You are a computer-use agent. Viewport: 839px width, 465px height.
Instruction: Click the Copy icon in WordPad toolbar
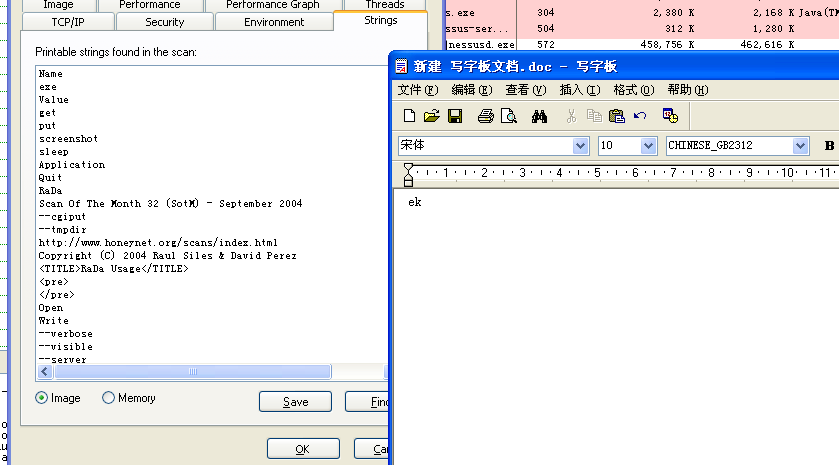click(594, 116)
